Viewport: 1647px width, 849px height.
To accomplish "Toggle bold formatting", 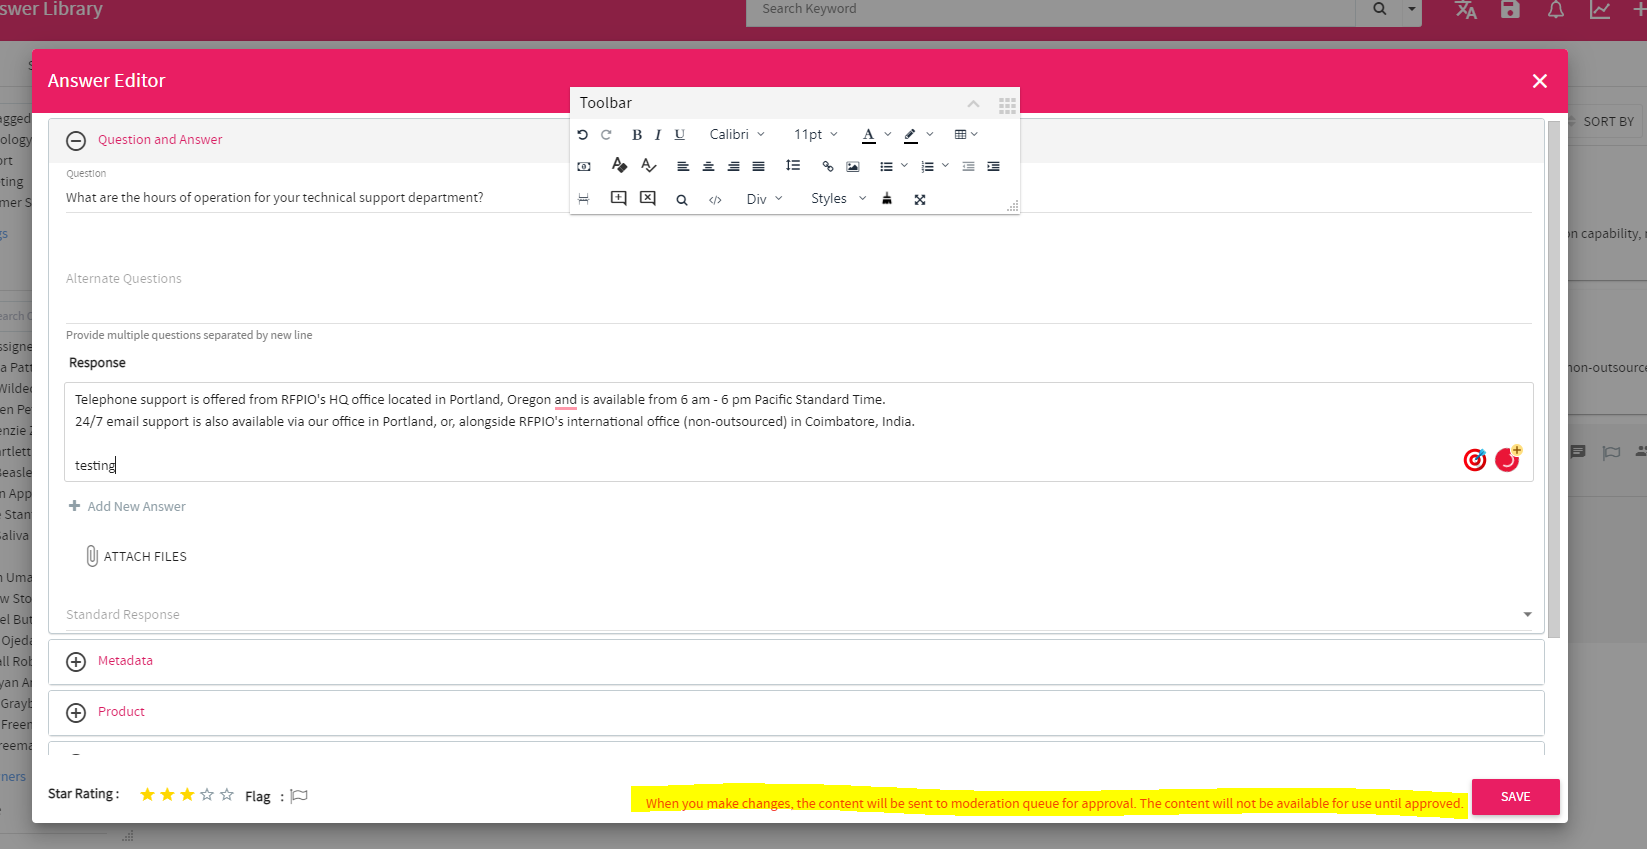I will [x=637, y=135].
